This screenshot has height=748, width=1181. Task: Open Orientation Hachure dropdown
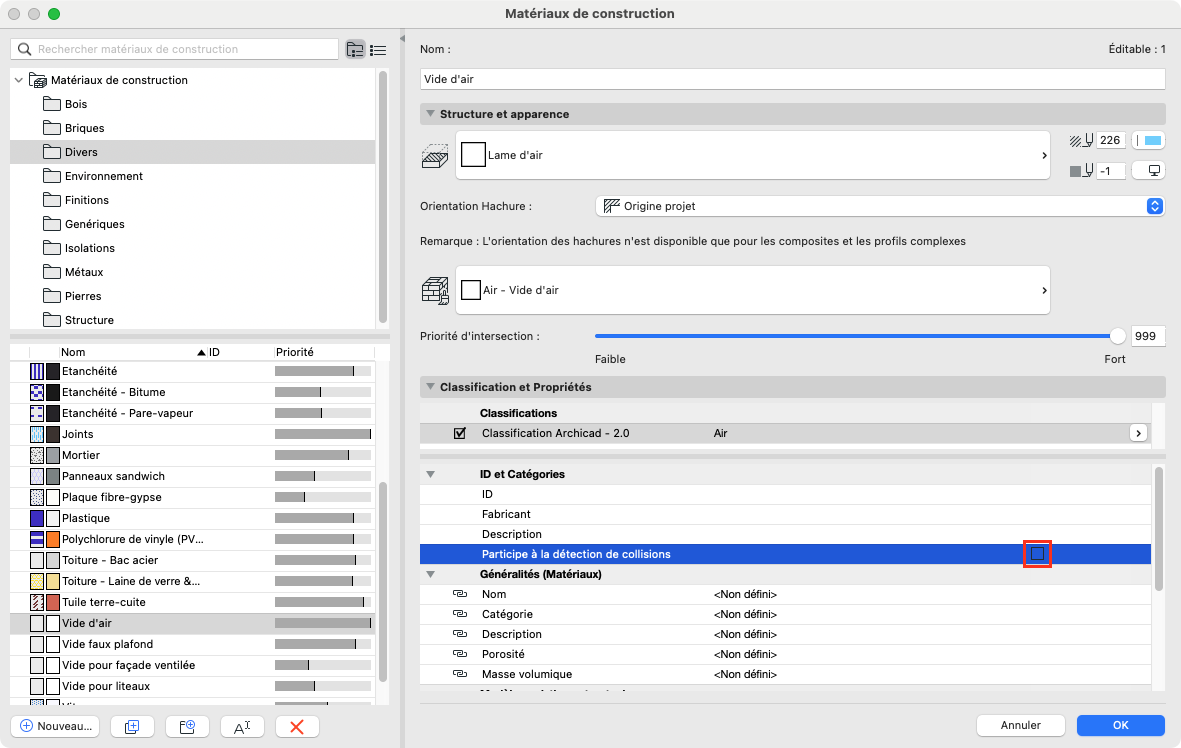880,206
